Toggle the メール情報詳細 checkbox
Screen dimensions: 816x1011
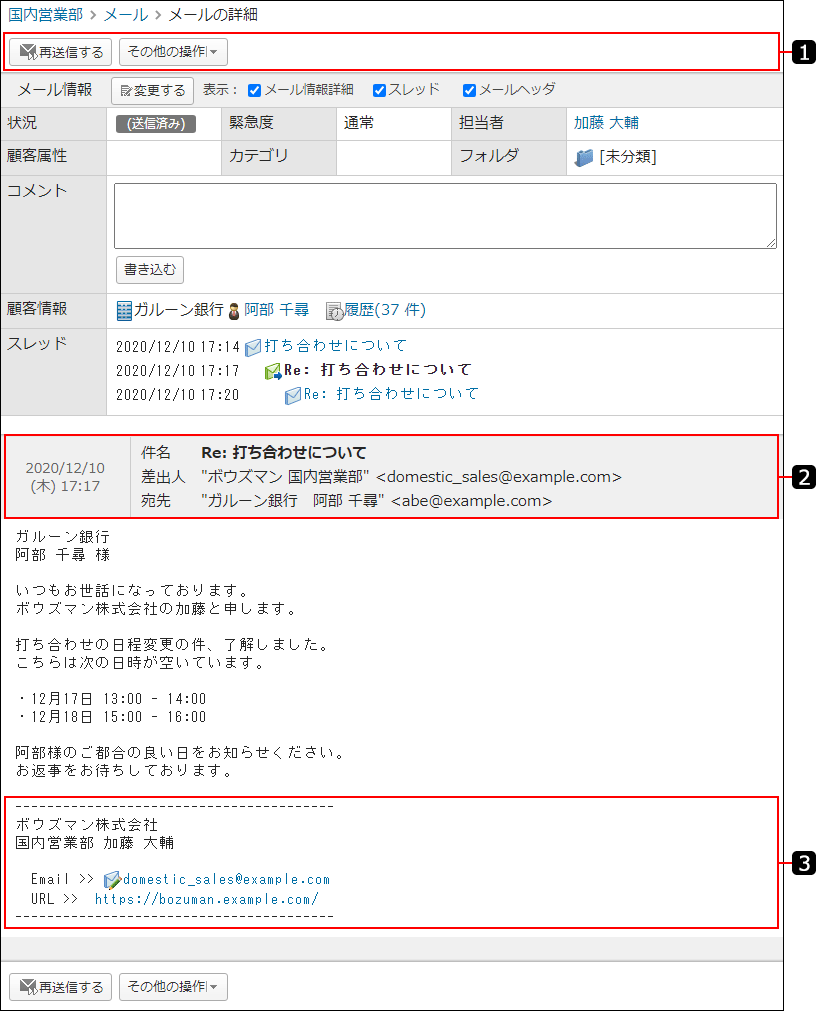click(255, 90)
